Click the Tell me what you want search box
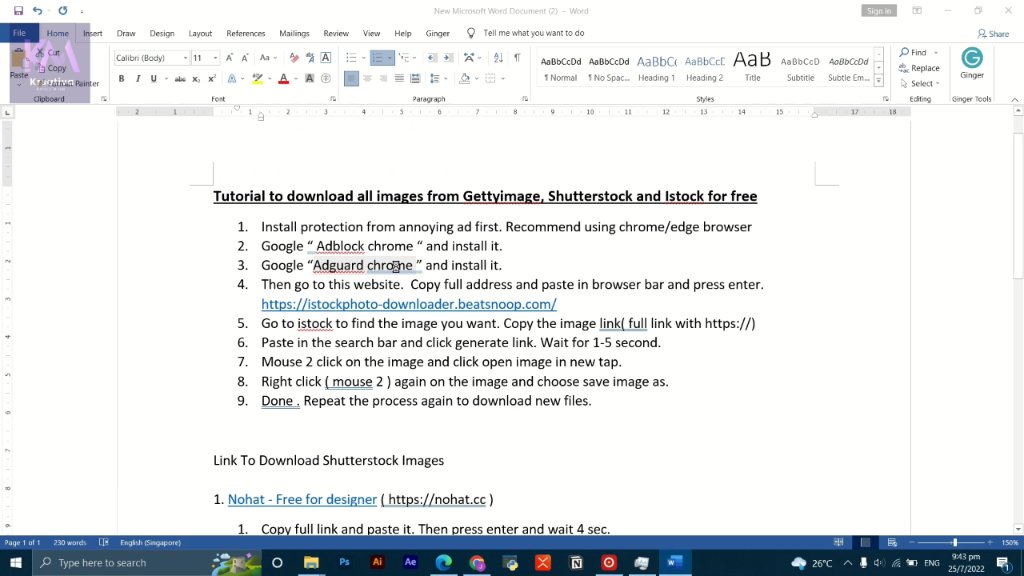This screenshot has width=1024, height=576. 534,33
